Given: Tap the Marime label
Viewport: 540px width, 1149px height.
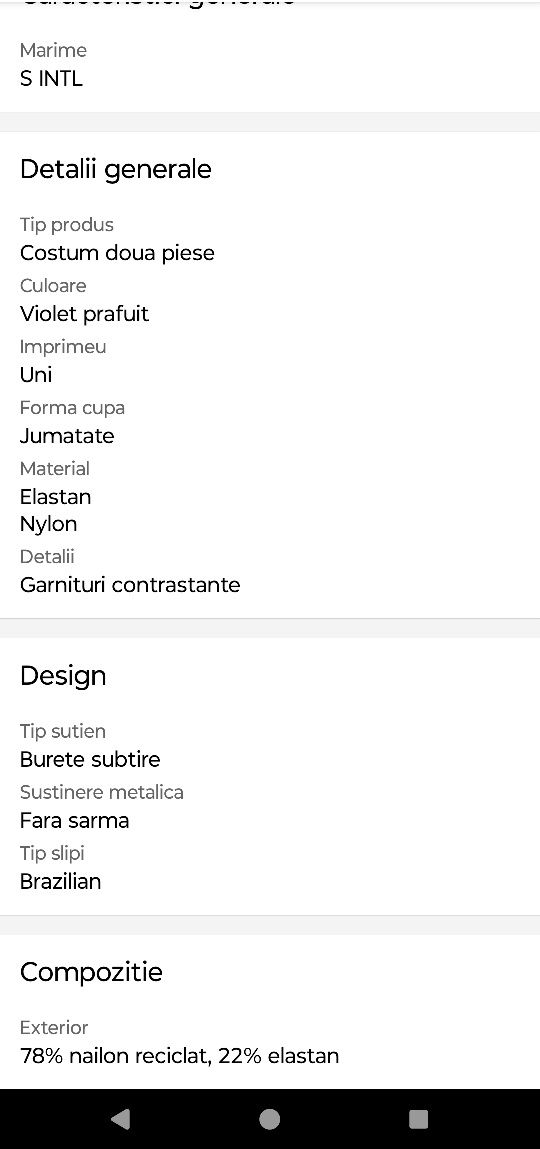Looking at the screenshot, I should (x=53, y=50).
